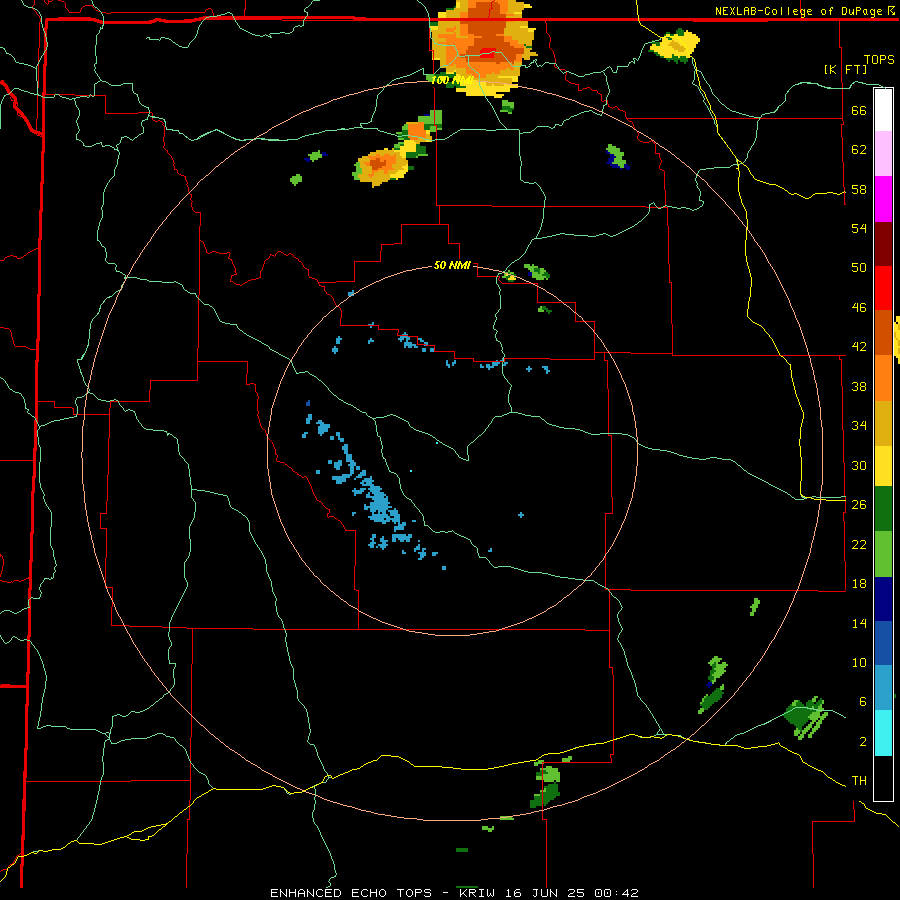Click the dark green echo cluster at lower right
Image resolution: width=900 pixels, height=900 pixels.
(x=806, y=716)
